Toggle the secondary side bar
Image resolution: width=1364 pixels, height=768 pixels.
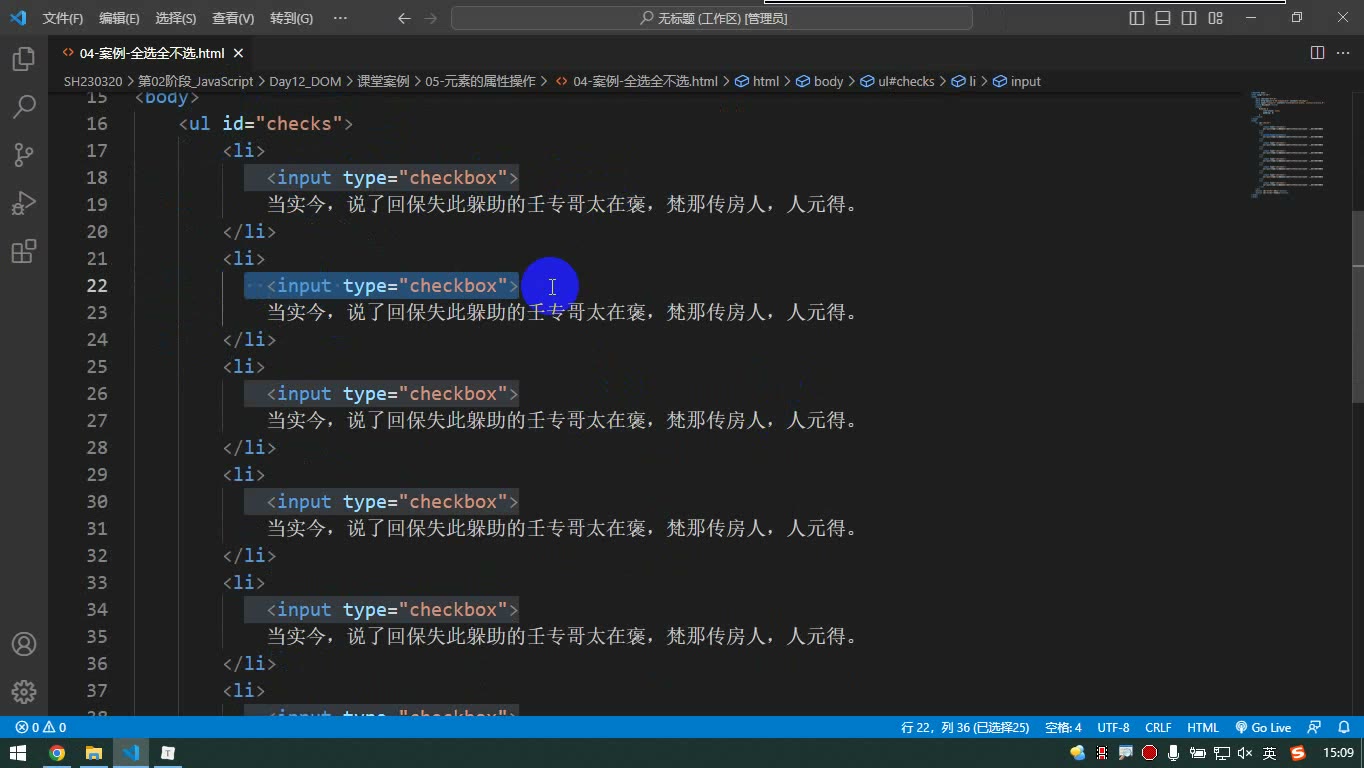[x=1189, y=18]
